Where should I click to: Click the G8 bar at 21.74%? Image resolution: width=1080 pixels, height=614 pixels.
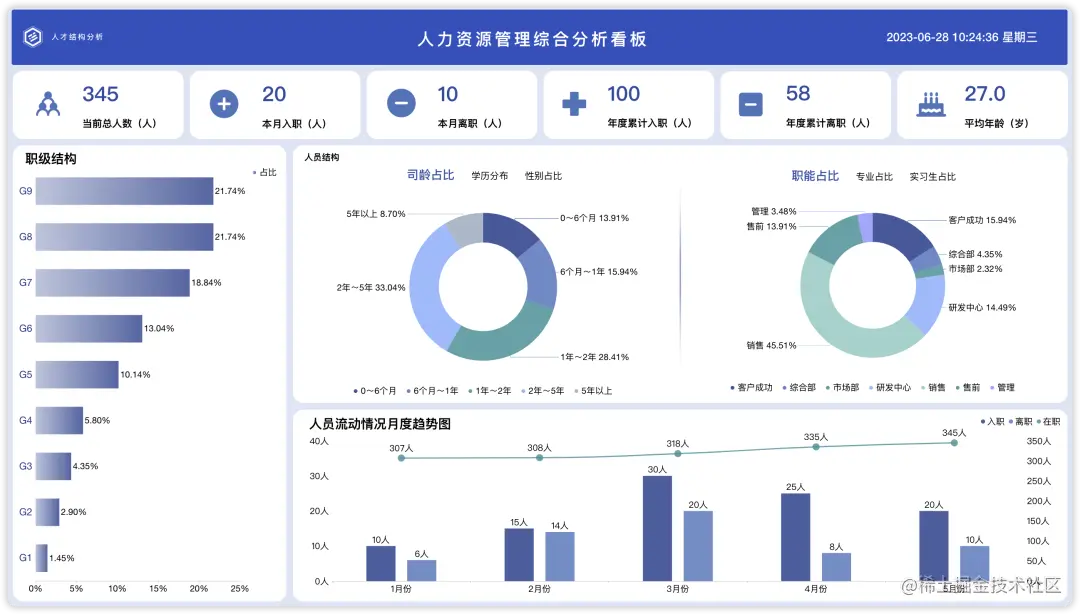click(x=124, y=236)
